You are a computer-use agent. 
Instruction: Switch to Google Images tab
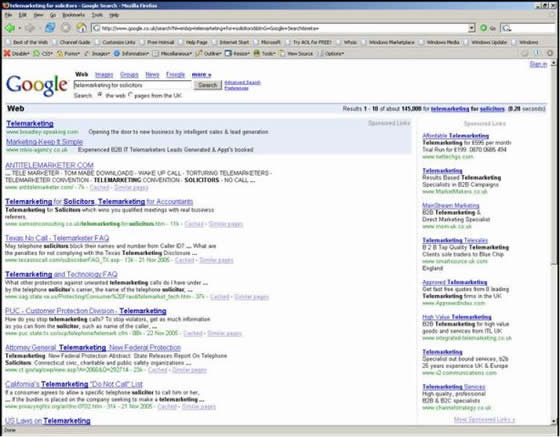(104, 75)
